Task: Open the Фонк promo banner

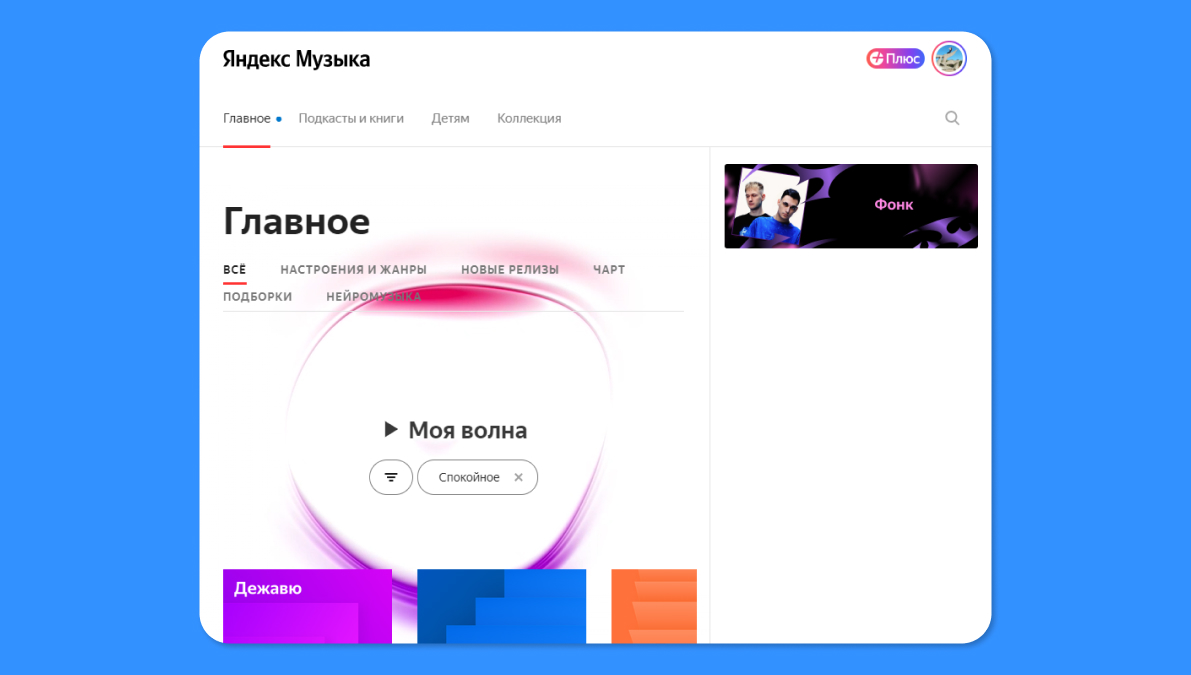Action: click(850, 206)
